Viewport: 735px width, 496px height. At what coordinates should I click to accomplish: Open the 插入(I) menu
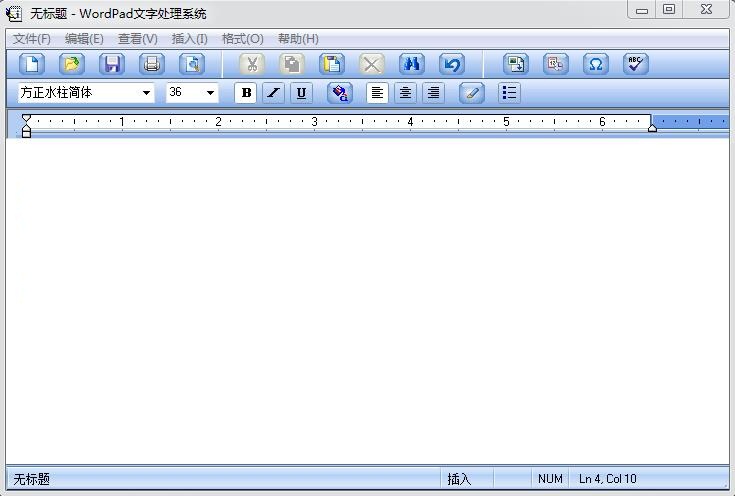tap(189, 39)
